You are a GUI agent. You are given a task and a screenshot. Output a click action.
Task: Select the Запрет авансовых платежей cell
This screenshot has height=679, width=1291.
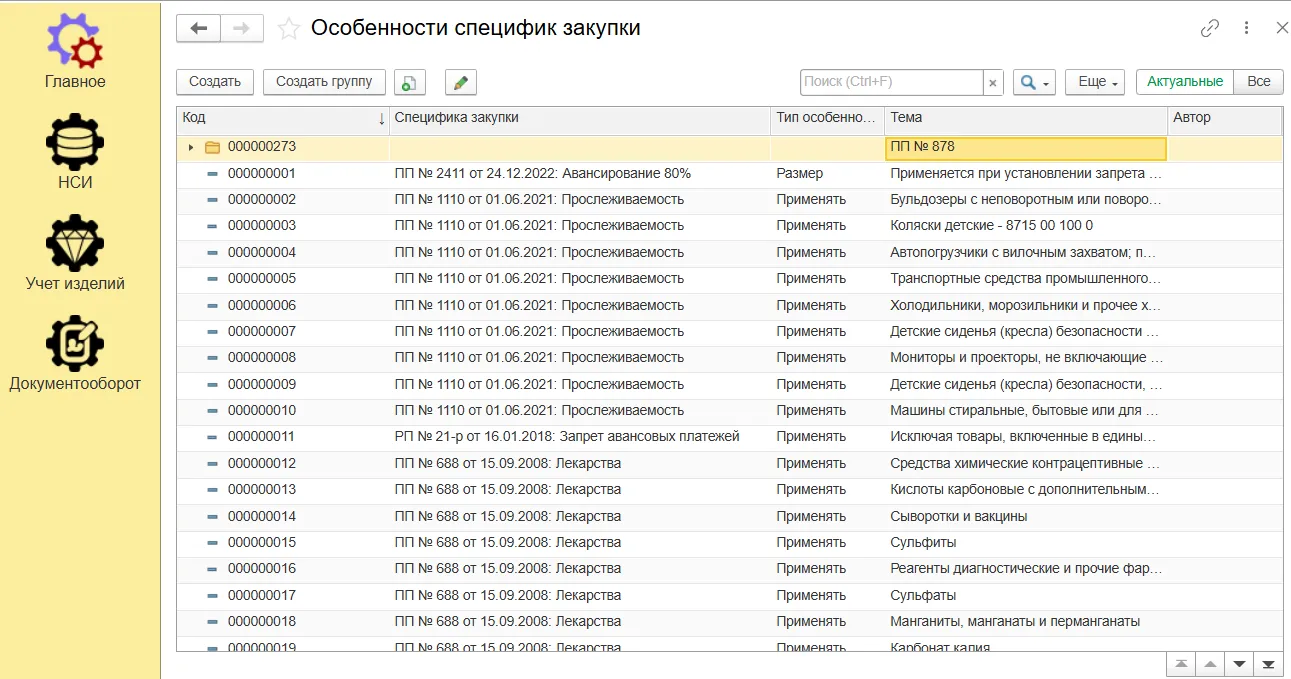click(x=580, y=437)
